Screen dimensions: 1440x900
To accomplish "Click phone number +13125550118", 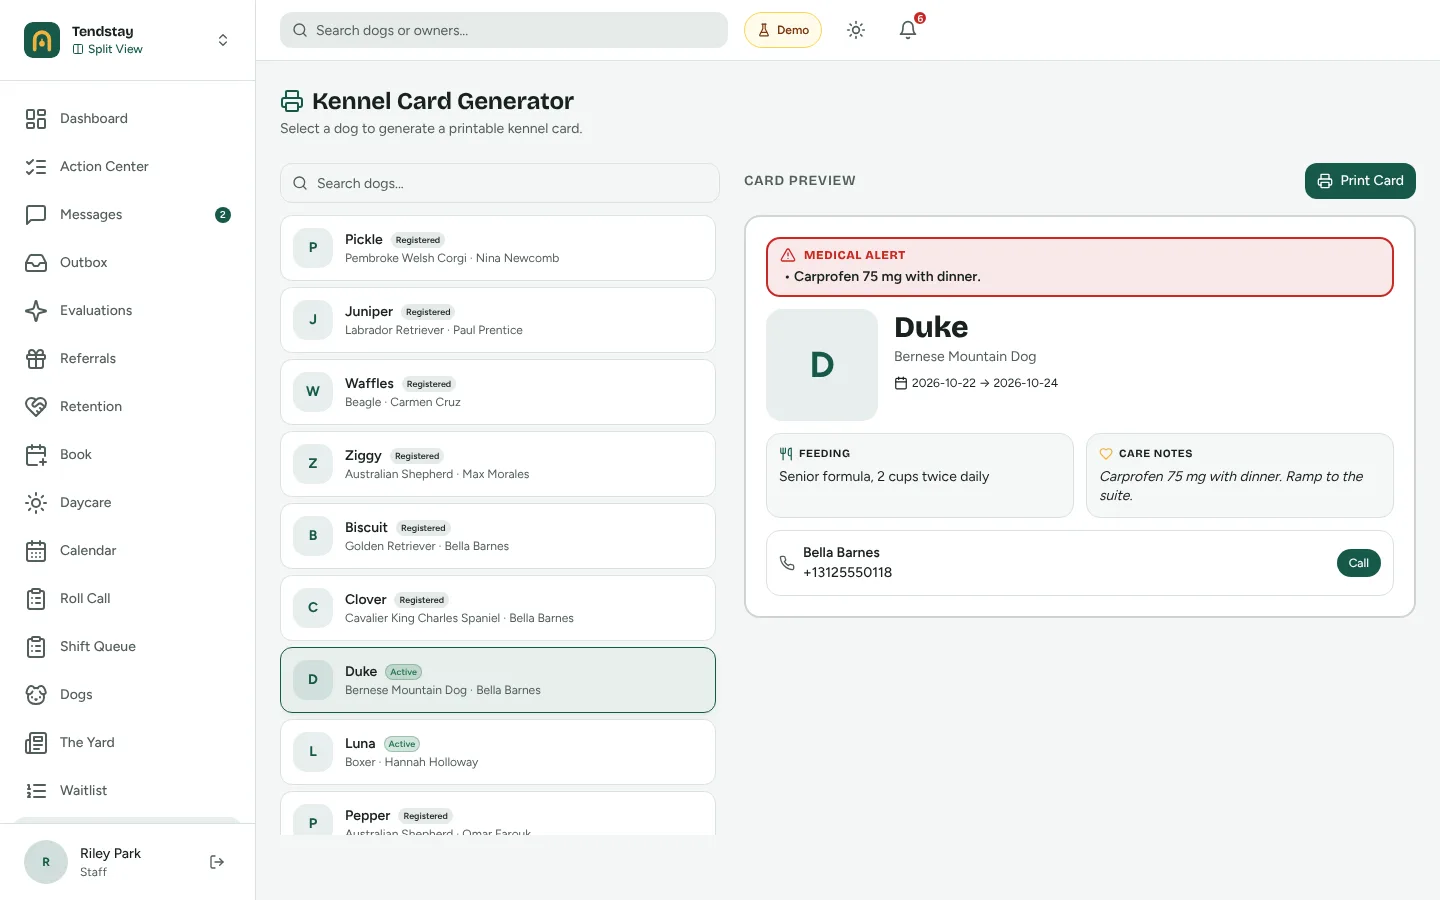I will 847,573.
